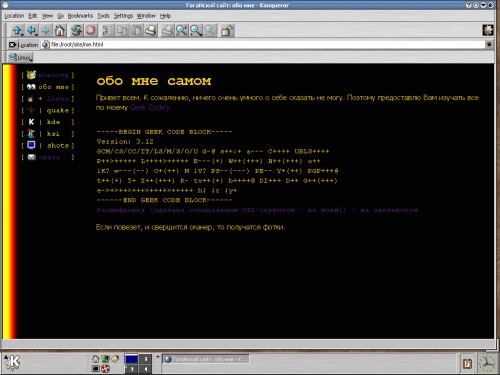Click the padlock security icon
Screen dimensions: 500x375
227,31
